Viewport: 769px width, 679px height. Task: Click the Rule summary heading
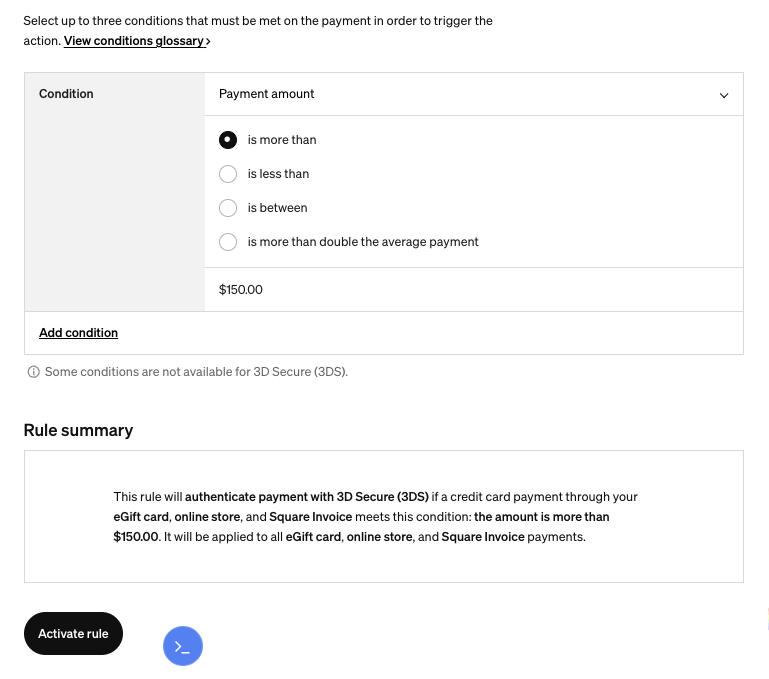[78, 430]
